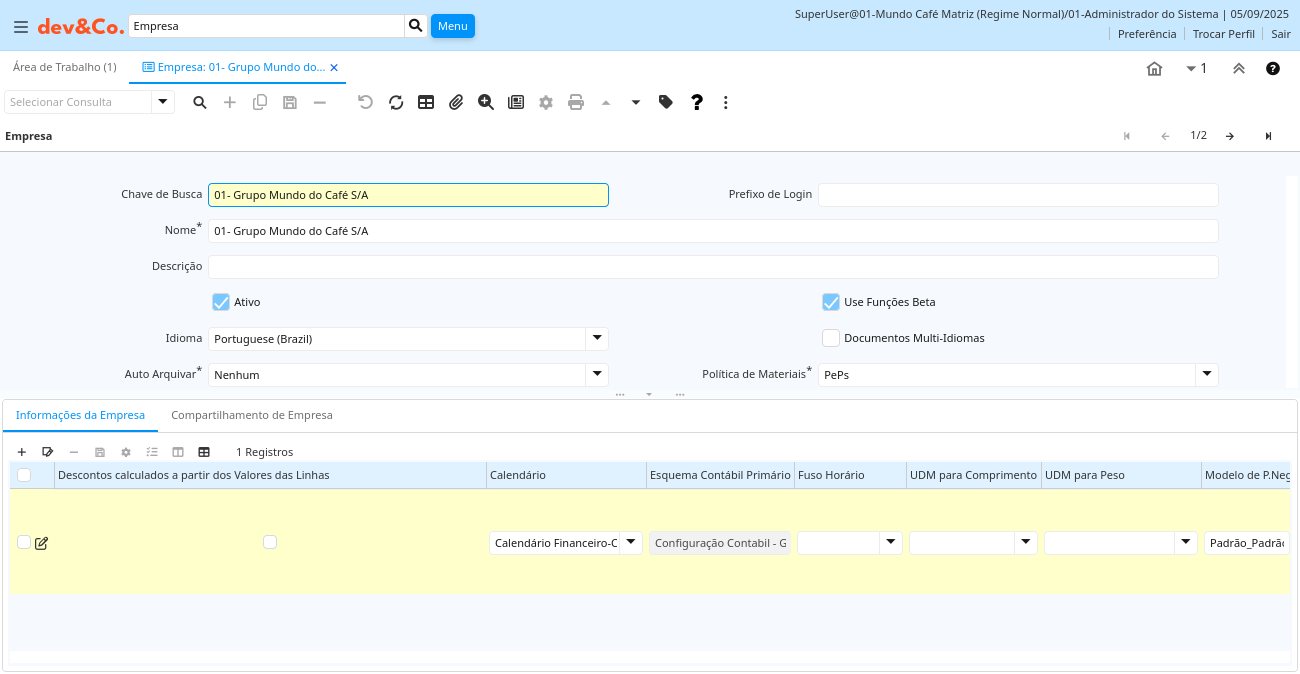Switch to Compartilhamento de Empresa tab
Screen dimensions: 1300x674
[x=251, y=415]
